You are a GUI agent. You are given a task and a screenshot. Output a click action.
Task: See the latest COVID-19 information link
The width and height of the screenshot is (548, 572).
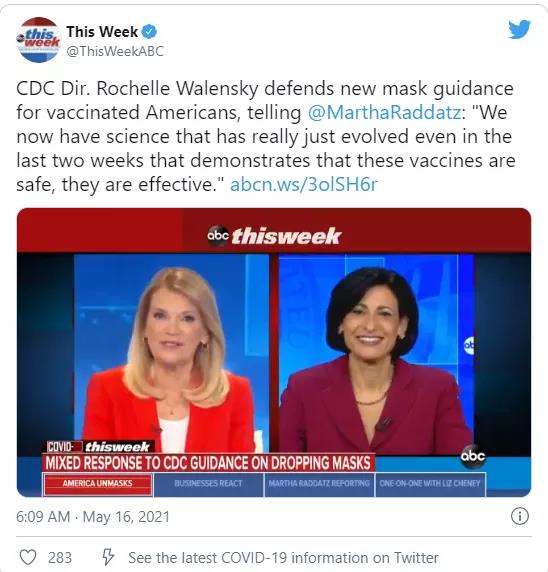coord(283,558)
